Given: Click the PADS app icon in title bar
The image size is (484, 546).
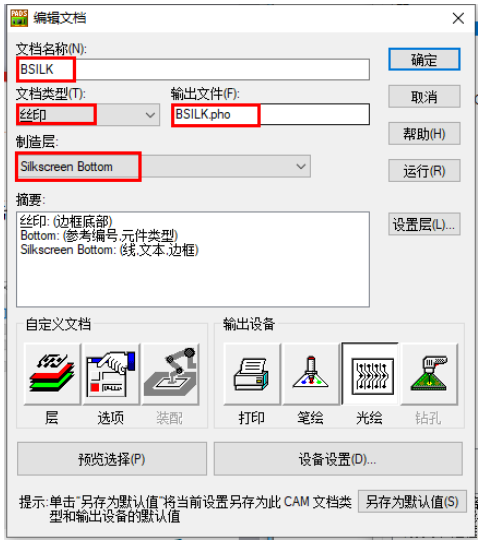Looking at the screenshot, I should coord(19,18).
